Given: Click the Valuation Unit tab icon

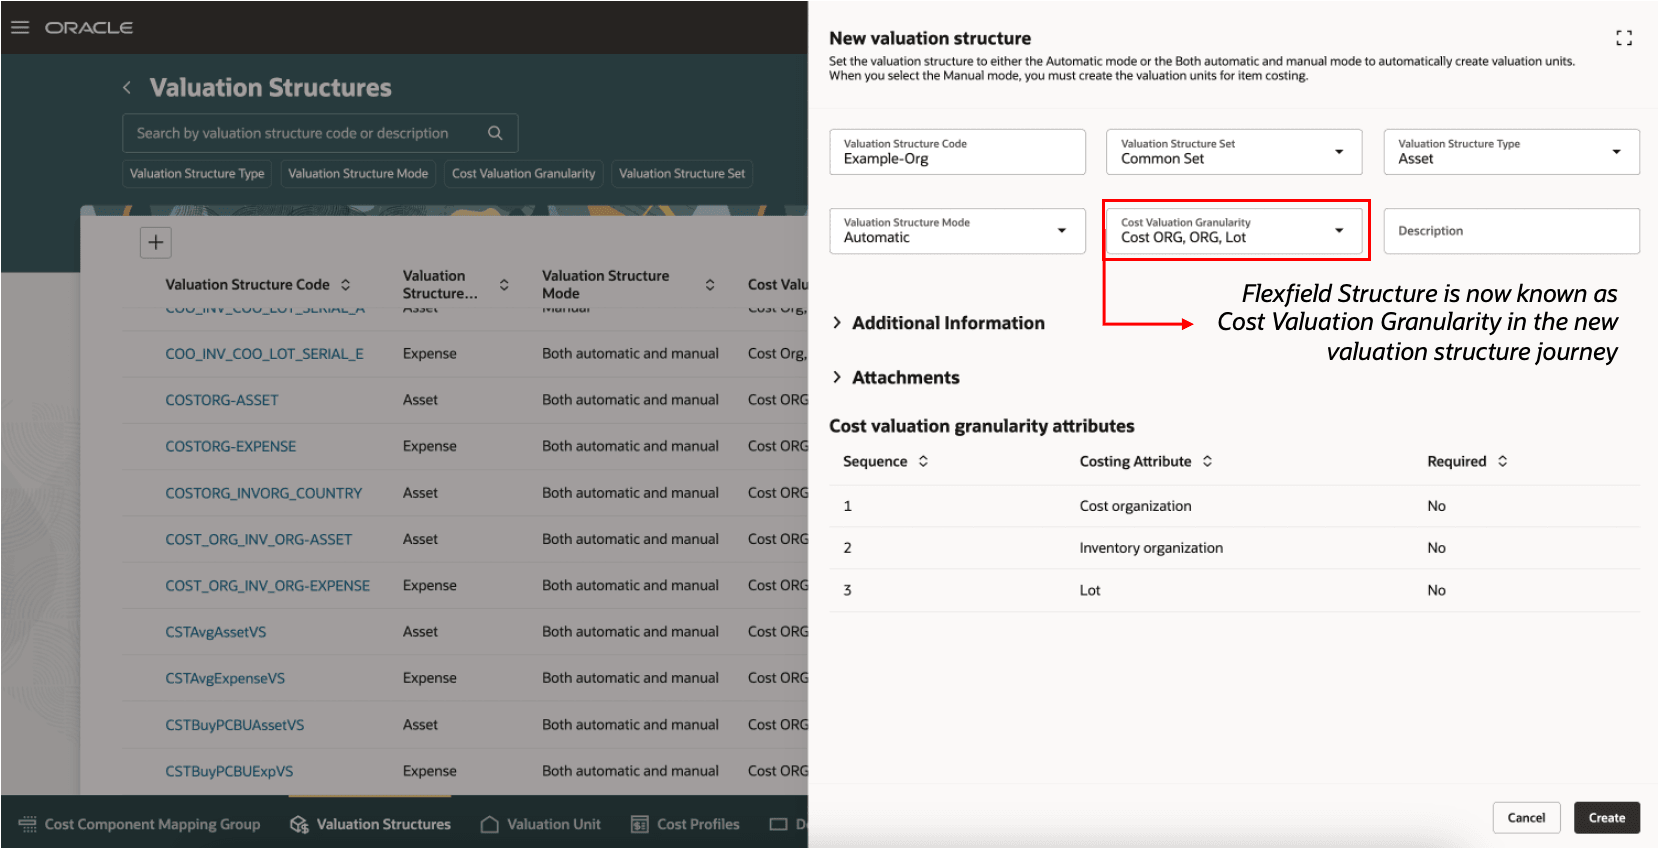Looking at the screenshot, I should [490, 824].
